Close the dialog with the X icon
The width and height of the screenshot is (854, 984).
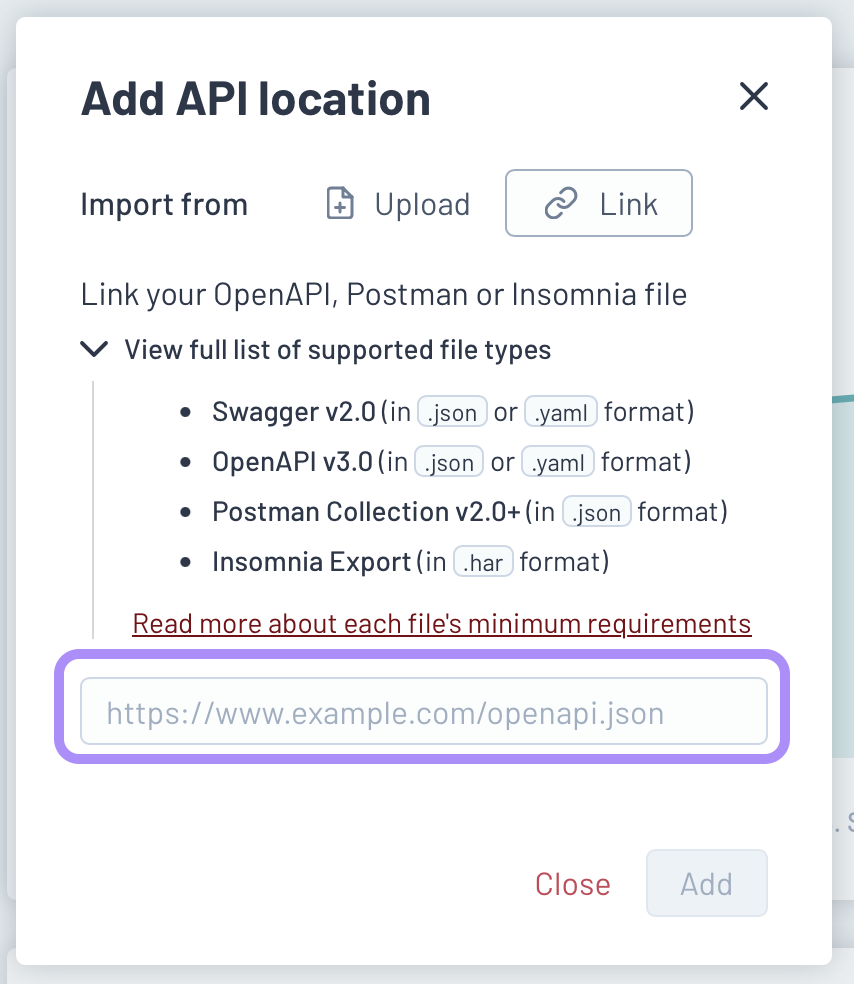click(x=753, y=96)
